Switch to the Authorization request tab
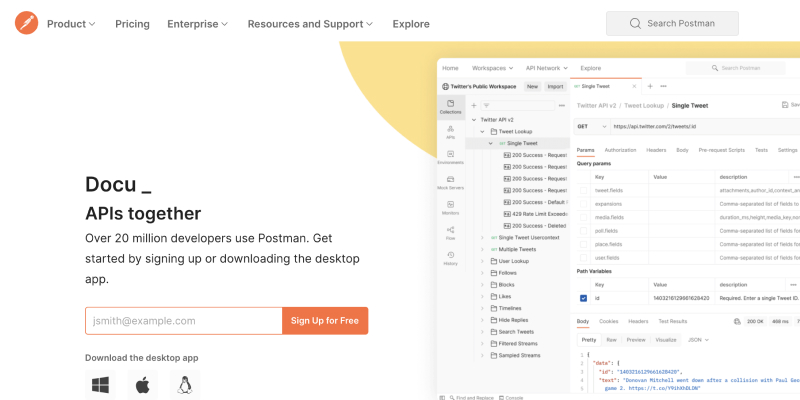This screenshot has height=400, width=800. (x=620, y=150)
